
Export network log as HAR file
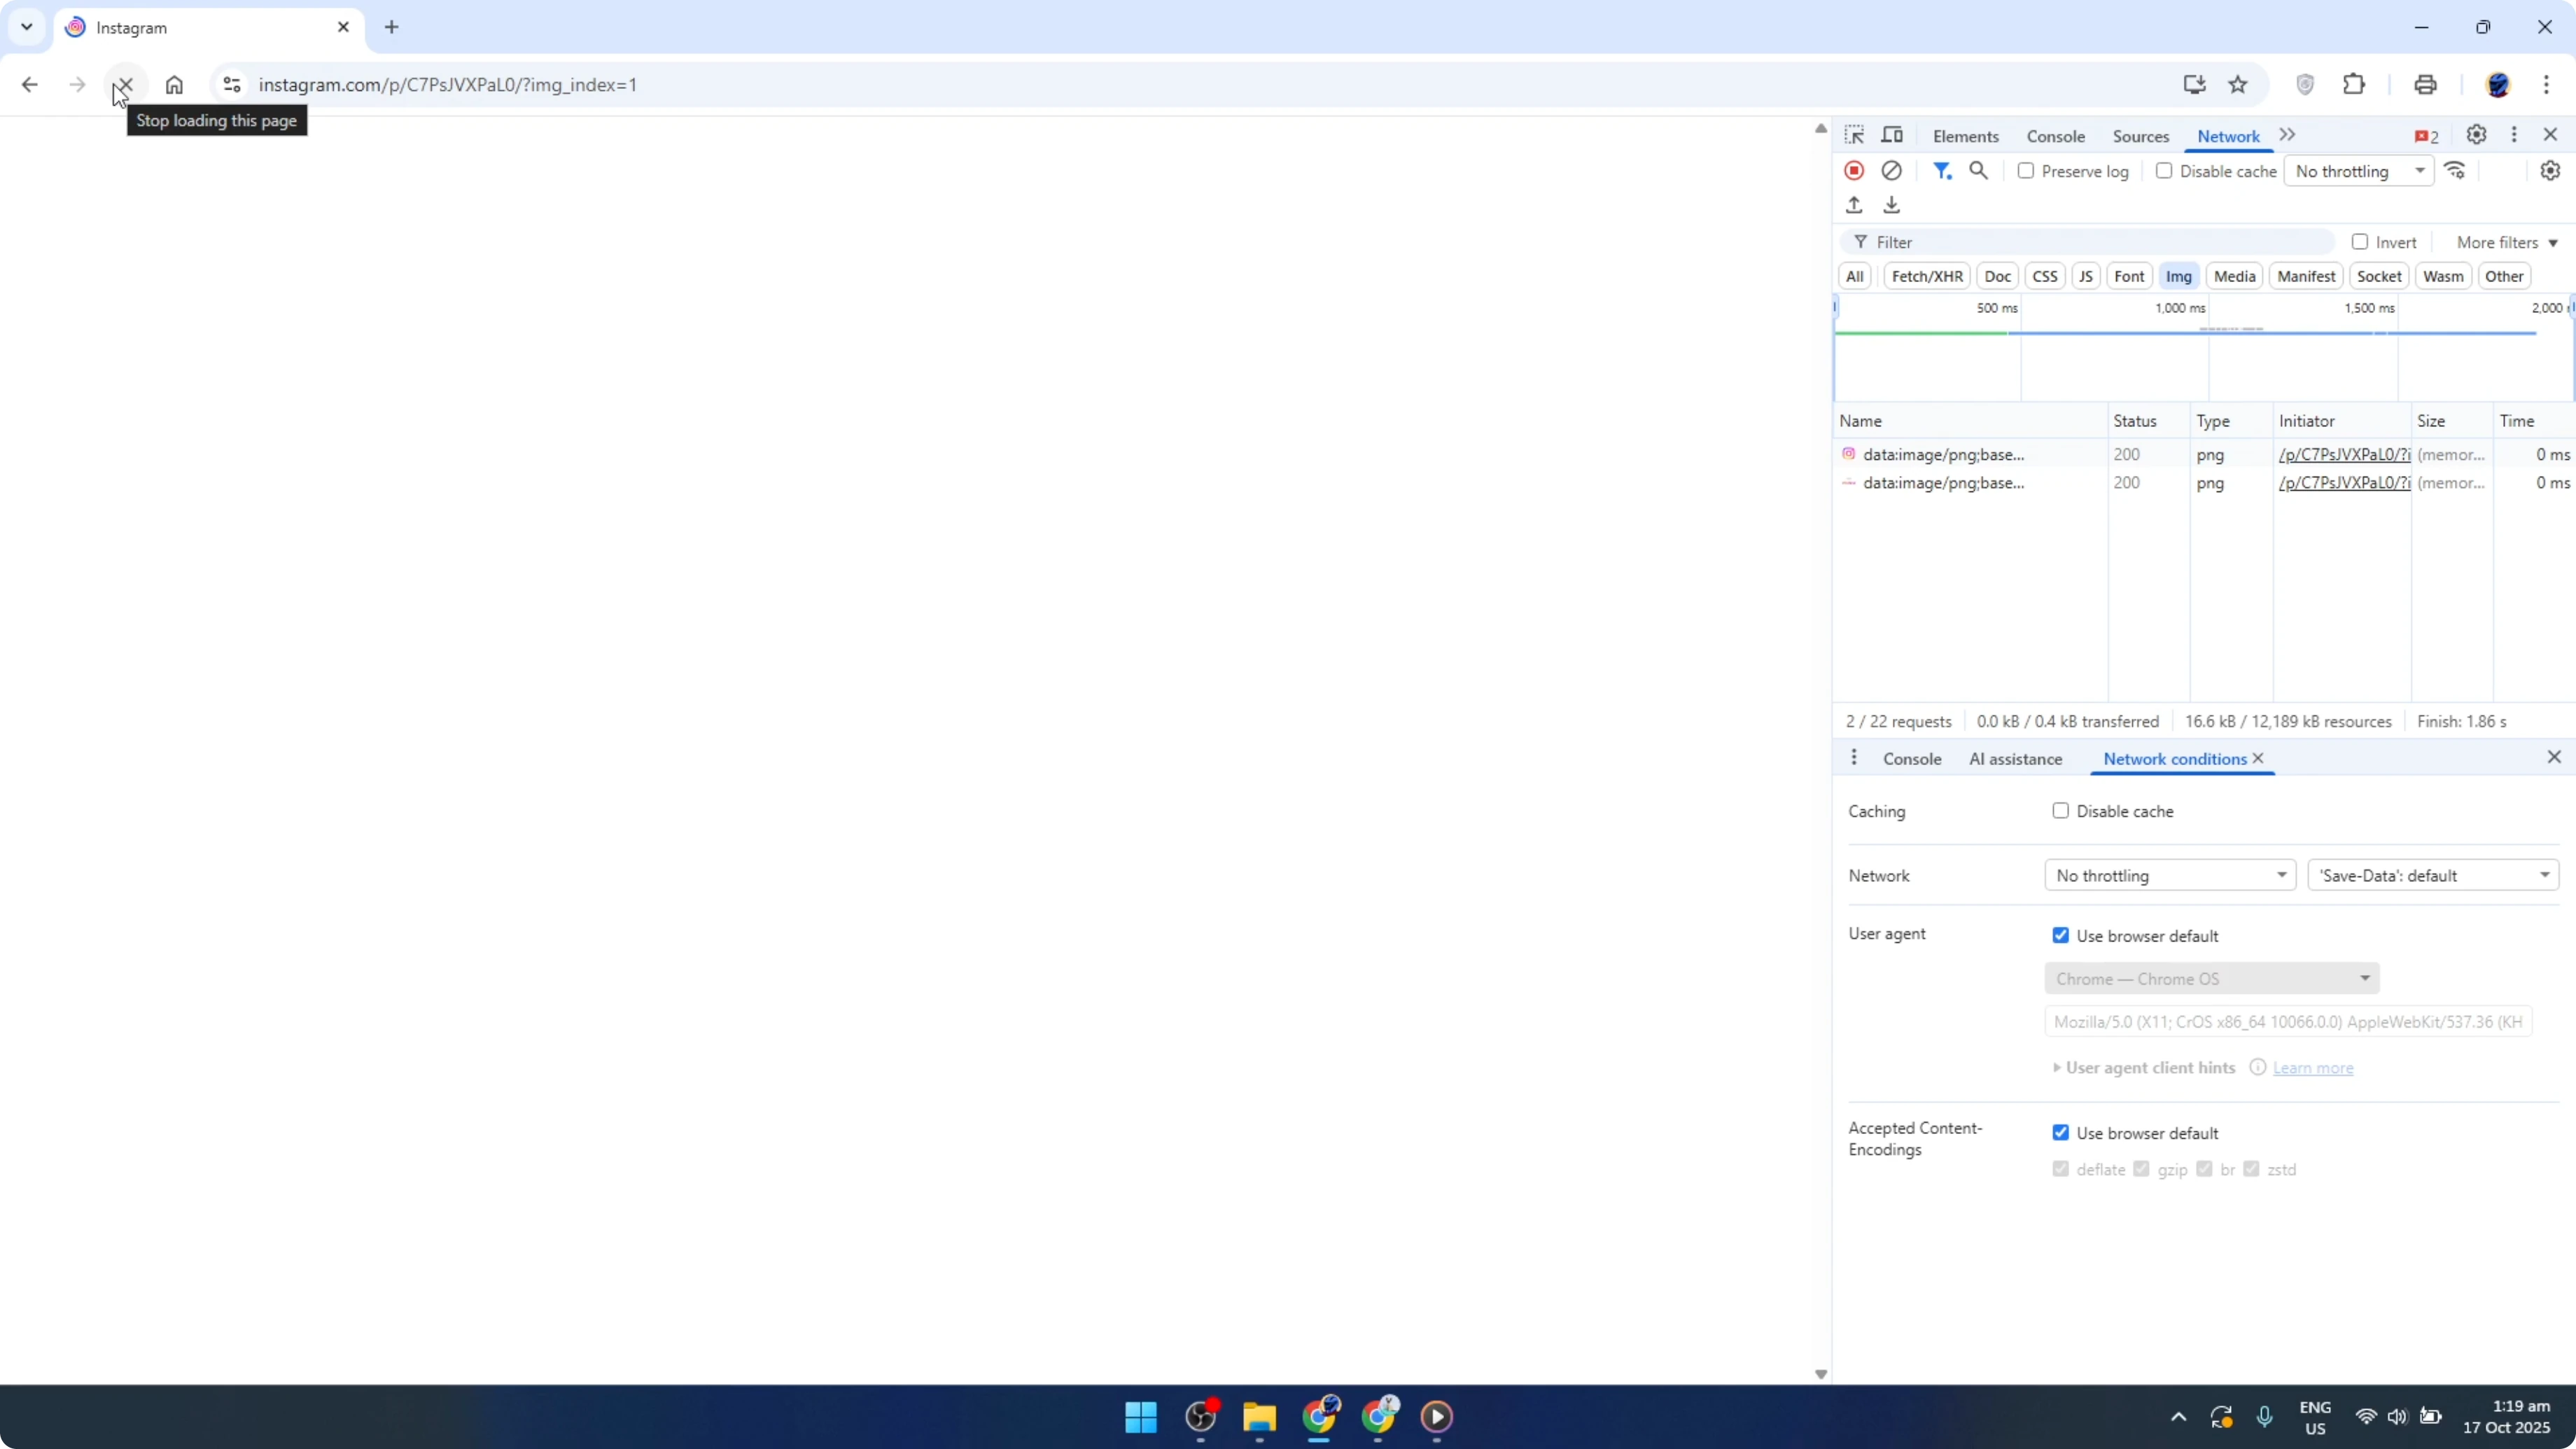point(1892,204)
